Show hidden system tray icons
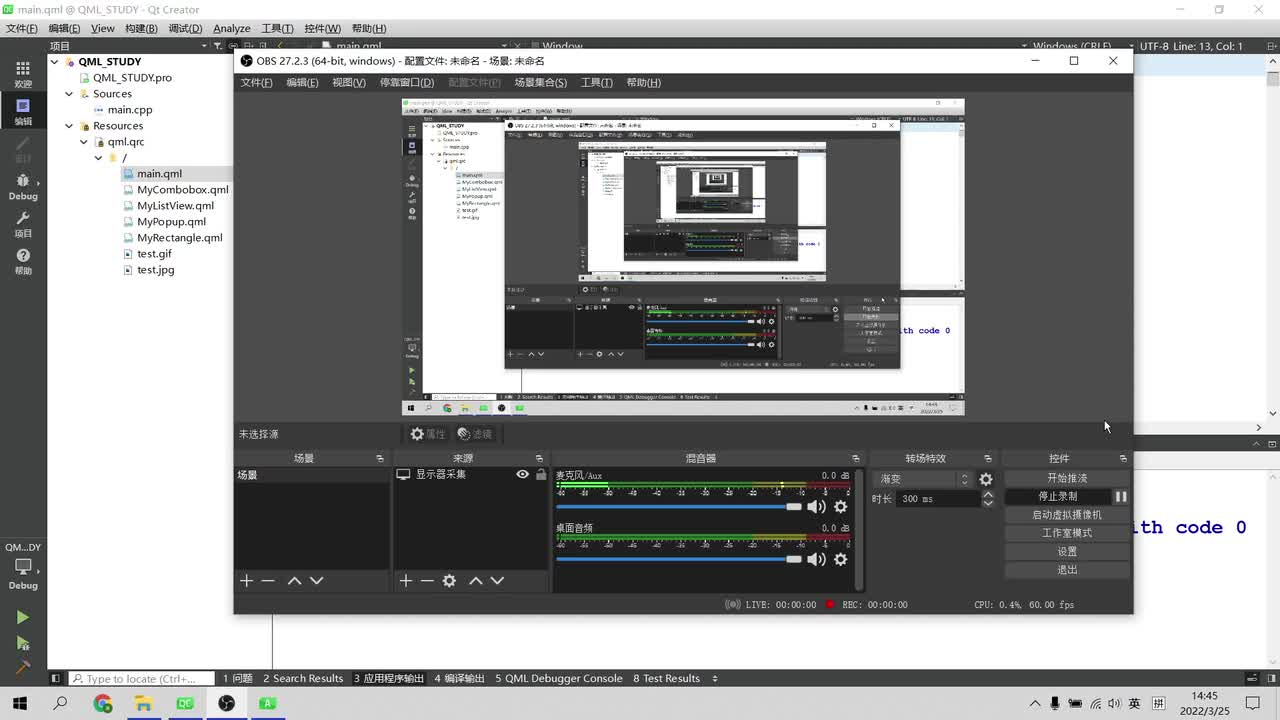 click(1036, 703)
